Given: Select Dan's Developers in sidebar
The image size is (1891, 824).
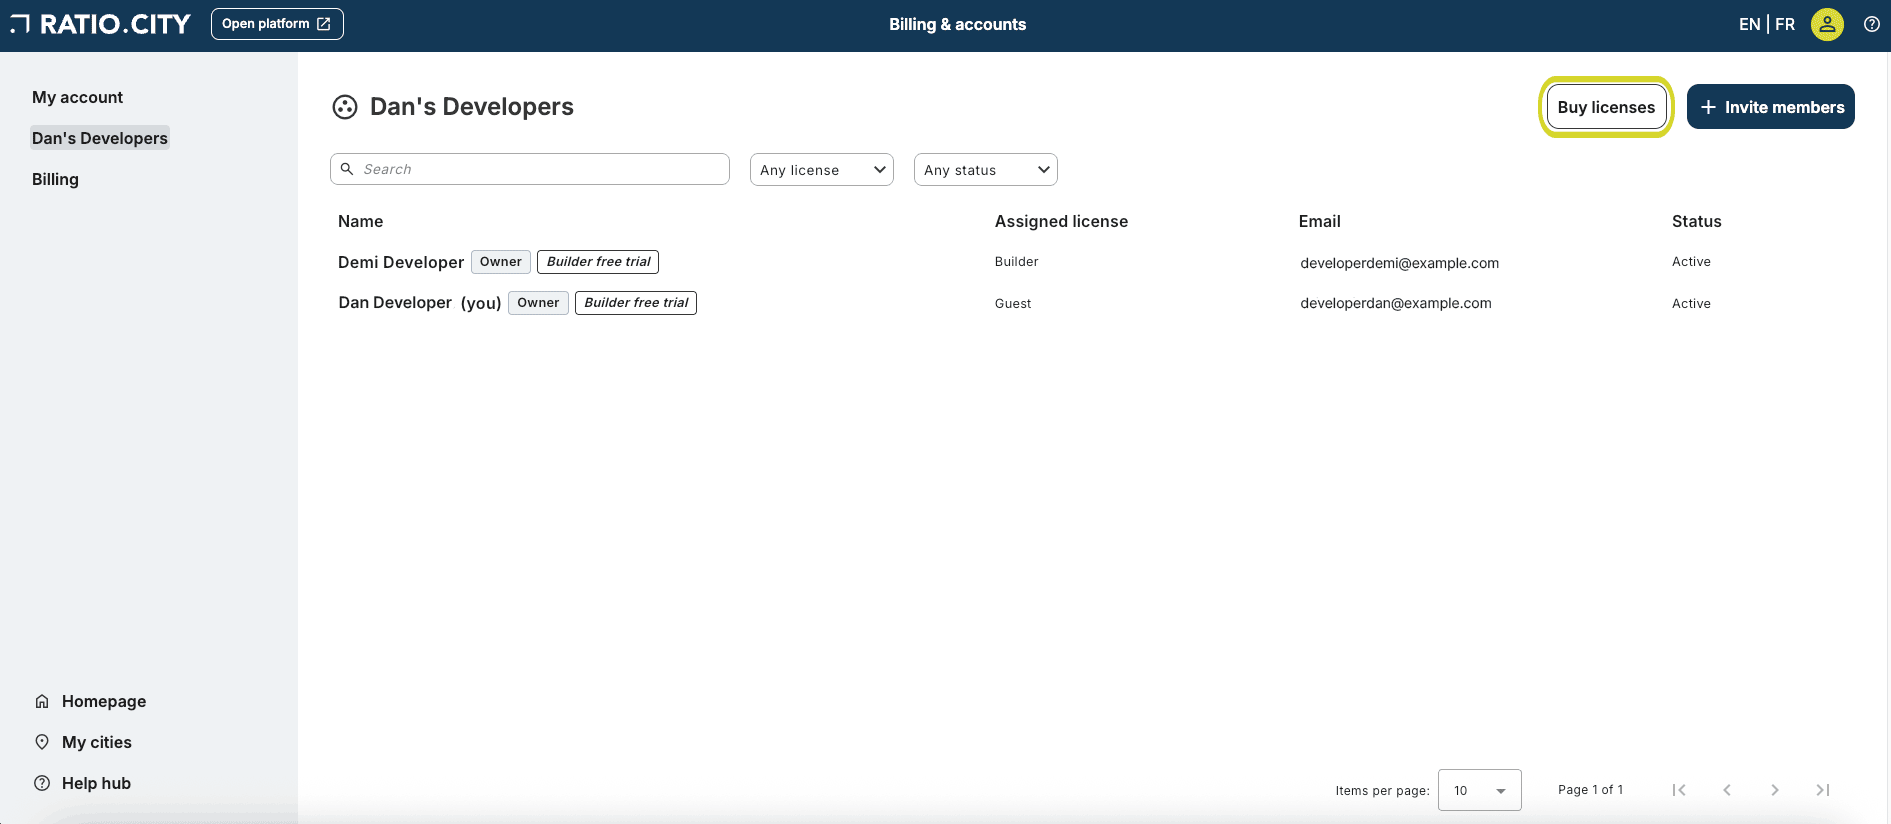Looking at the screenshot, I should [x=100, y=138].
